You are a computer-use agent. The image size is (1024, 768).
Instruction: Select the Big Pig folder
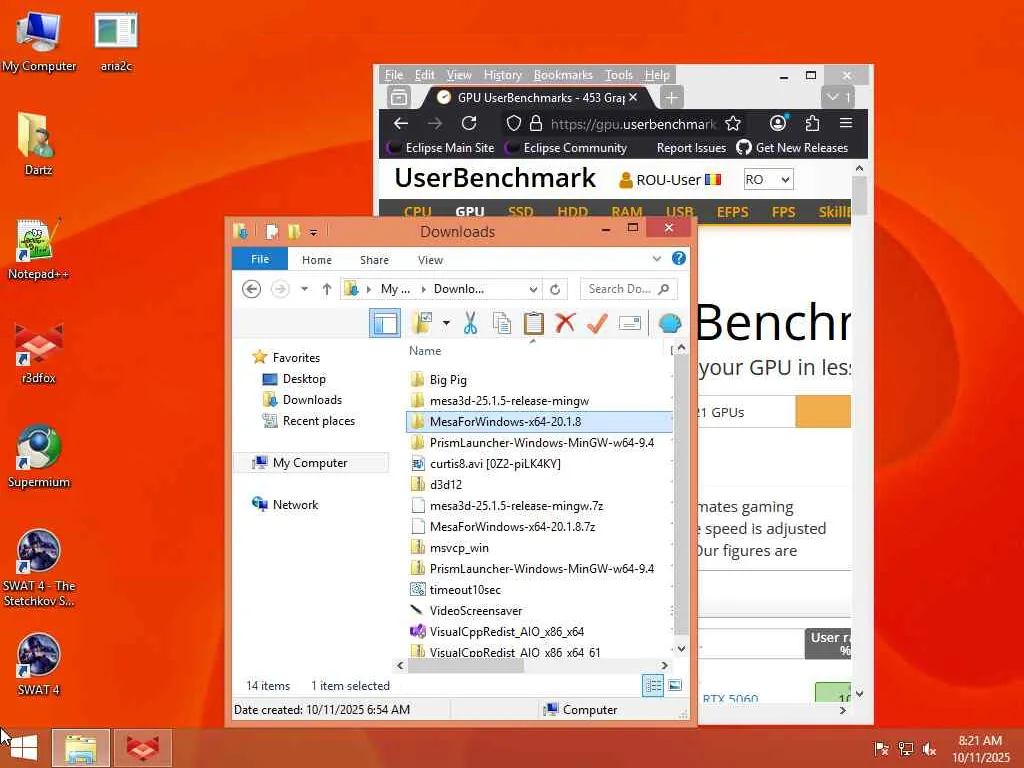click(x=448, y=379)
